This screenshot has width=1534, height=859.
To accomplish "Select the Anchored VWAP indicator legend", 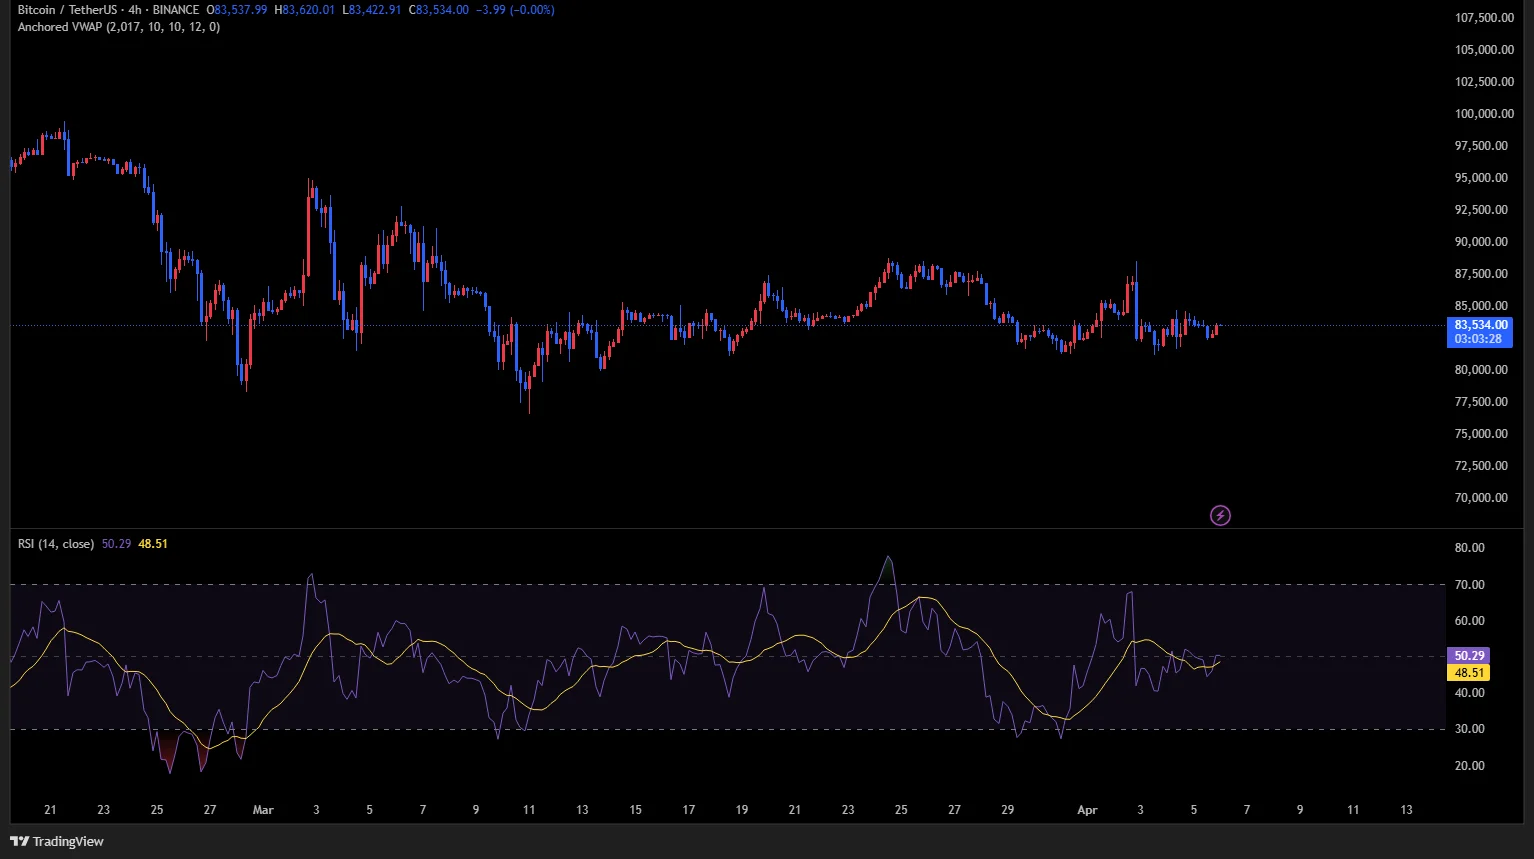I will (119, 27).
